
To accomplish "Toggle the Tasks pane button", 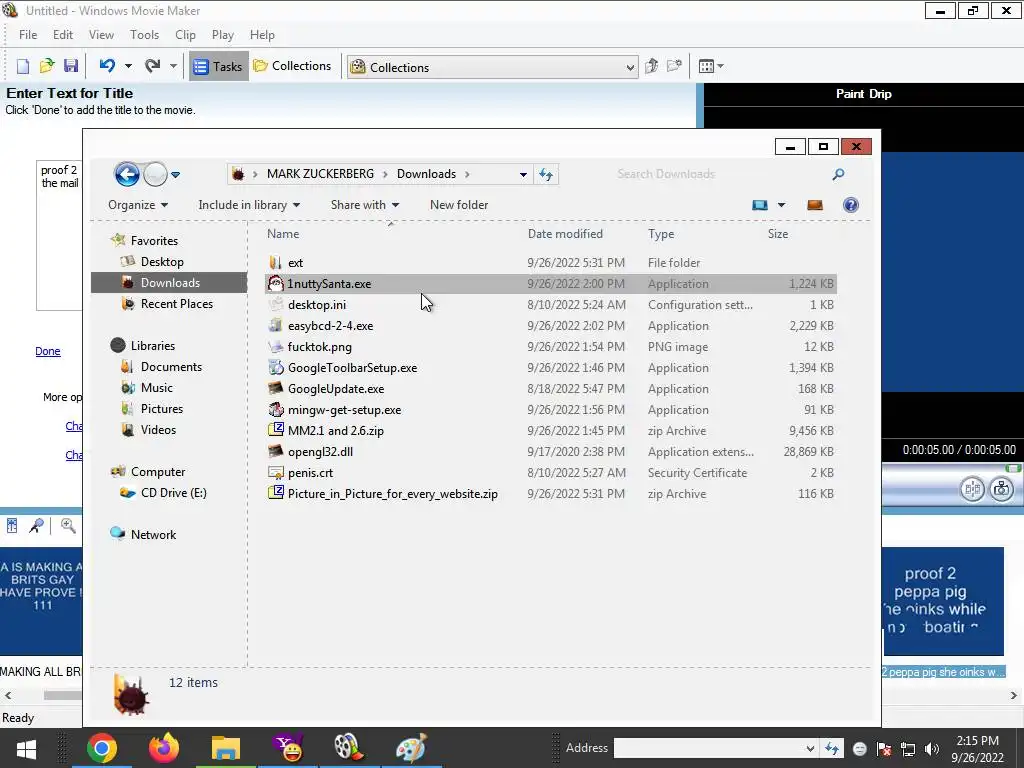I will (219, 66).
